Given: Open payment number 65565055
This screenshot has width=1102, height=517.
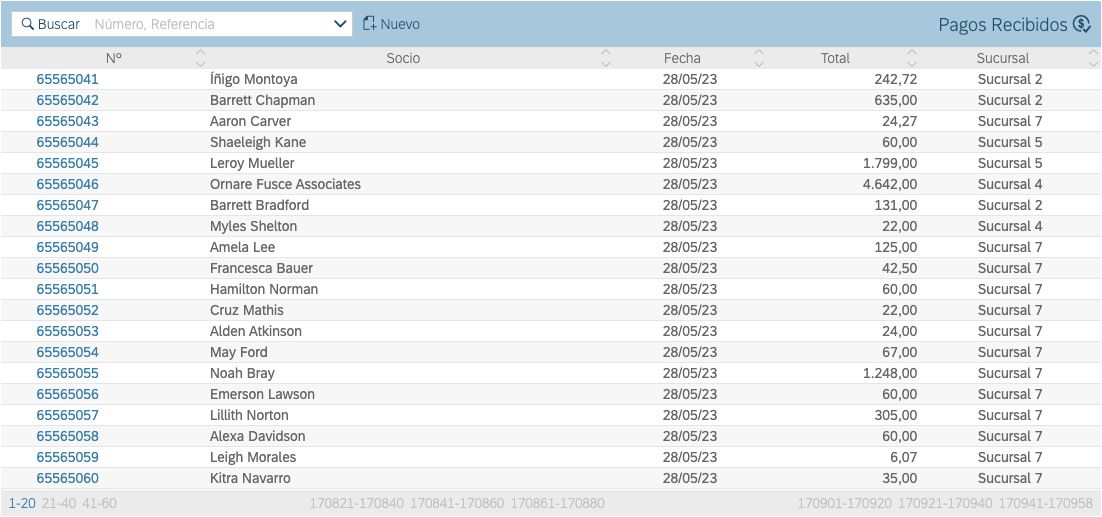Looking at the screenshot, I should coord(67,373).
